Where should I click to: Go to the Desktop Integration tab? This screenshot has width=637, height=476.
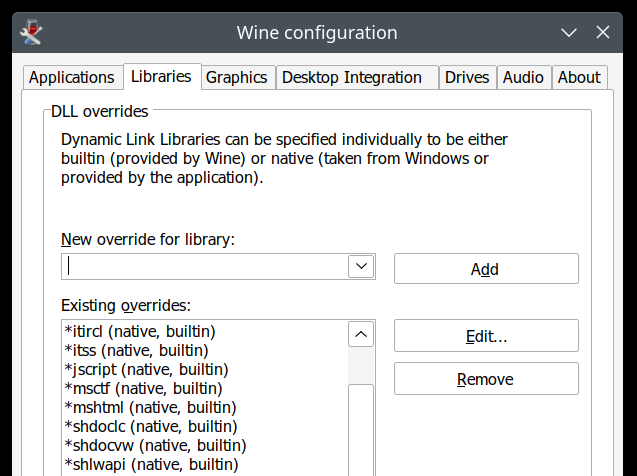tap(351, 78)
